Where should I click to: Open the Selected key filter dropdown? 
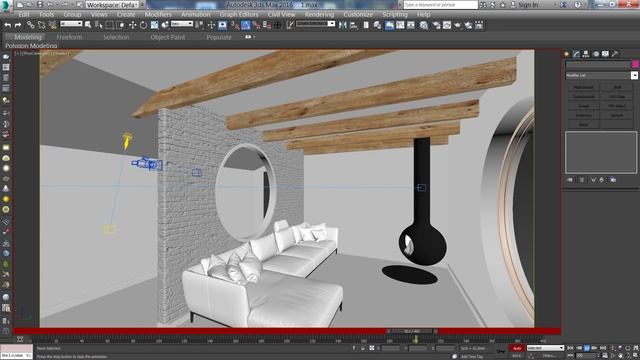coord(545,348)
